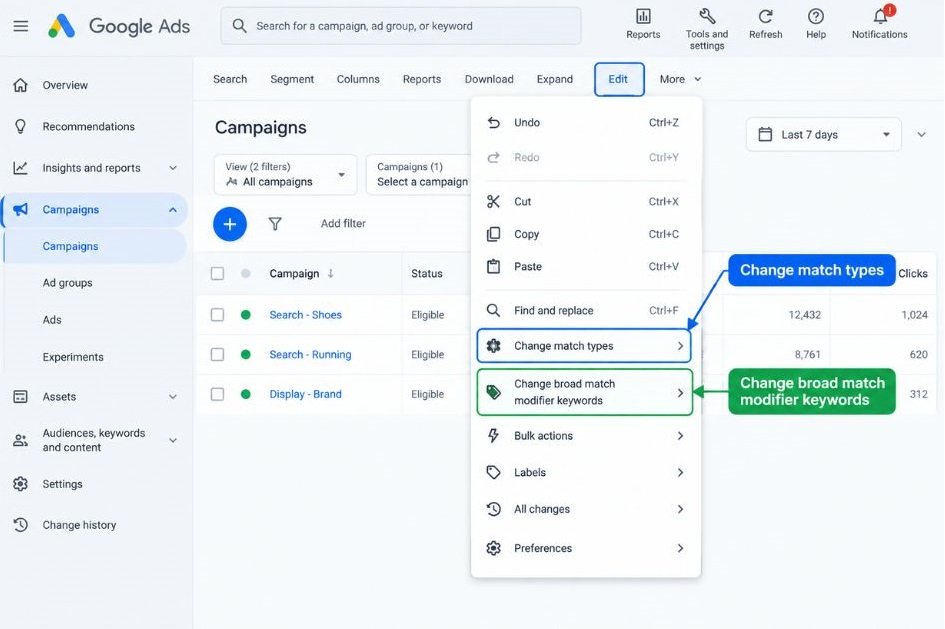The width and height of the screenshot is (945, 629).
Task: Open the Search - Running campaign link
Action: (x=310, y=354)
